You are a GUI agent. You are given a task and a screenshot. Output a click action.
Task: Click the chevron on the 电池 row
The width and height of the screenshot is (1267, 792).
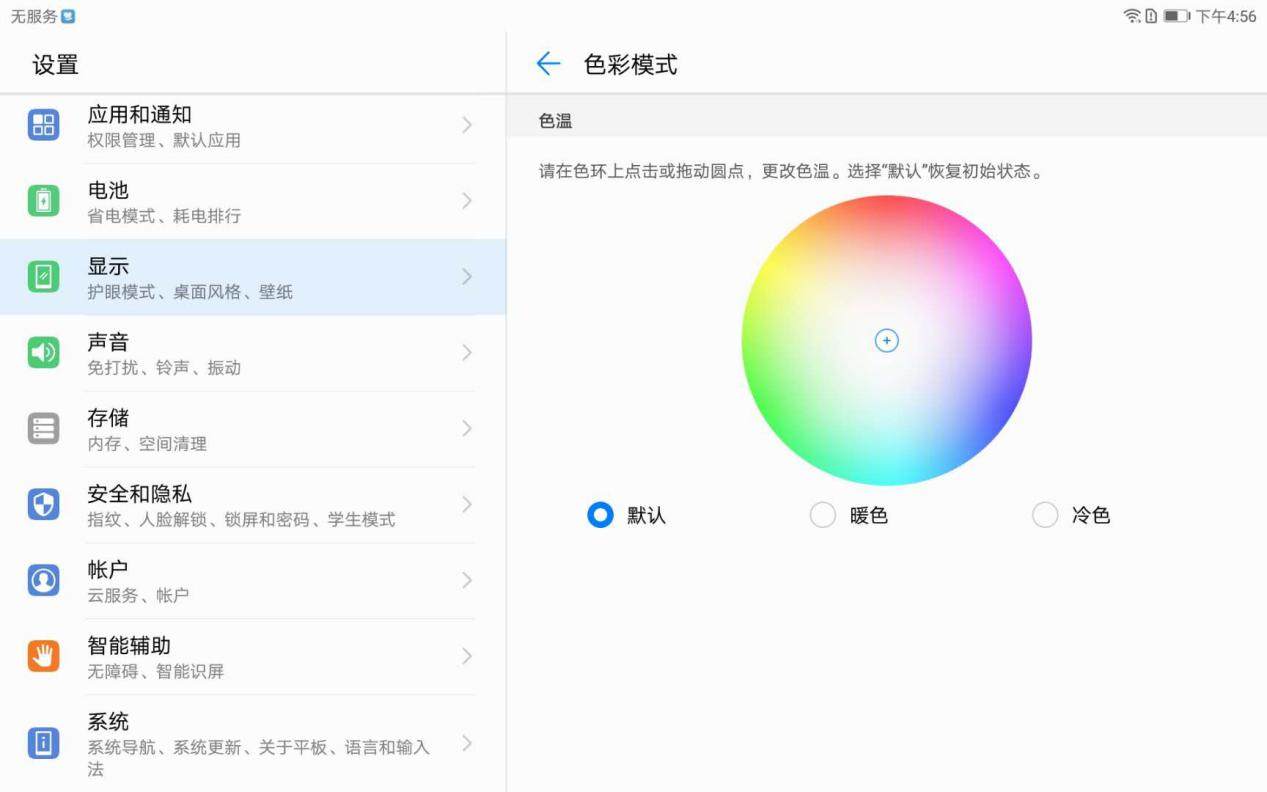[467, 201]
